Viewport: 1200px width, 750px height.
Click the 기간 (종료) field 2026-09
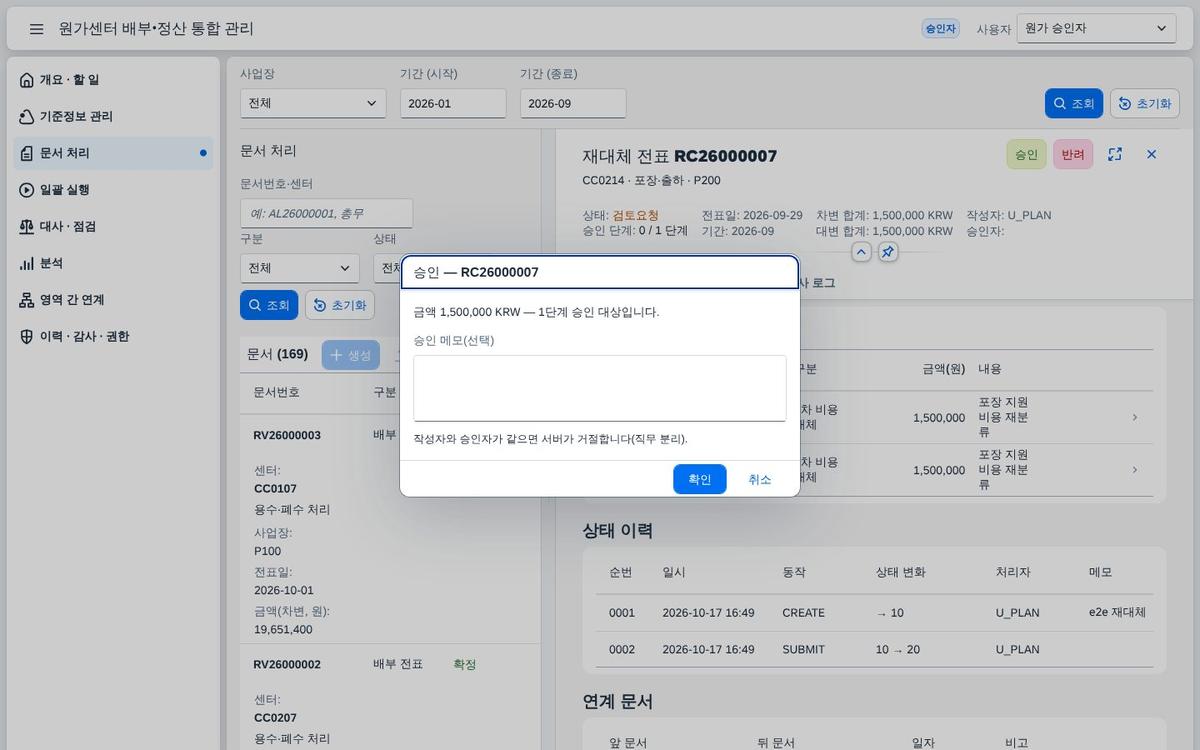coord(573,103)
